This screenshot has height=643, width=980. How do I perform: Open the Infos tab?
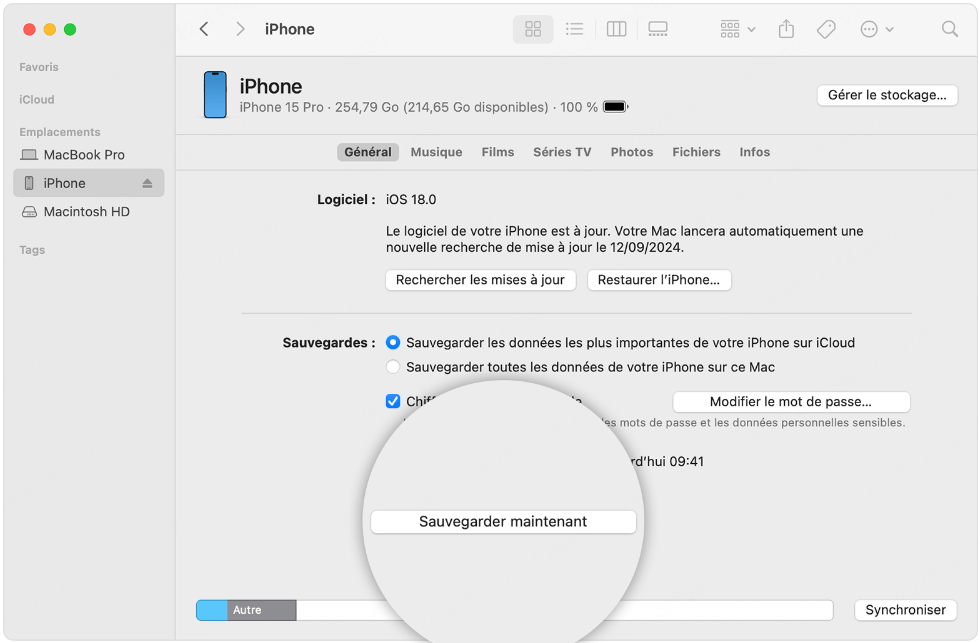point(754,152)
